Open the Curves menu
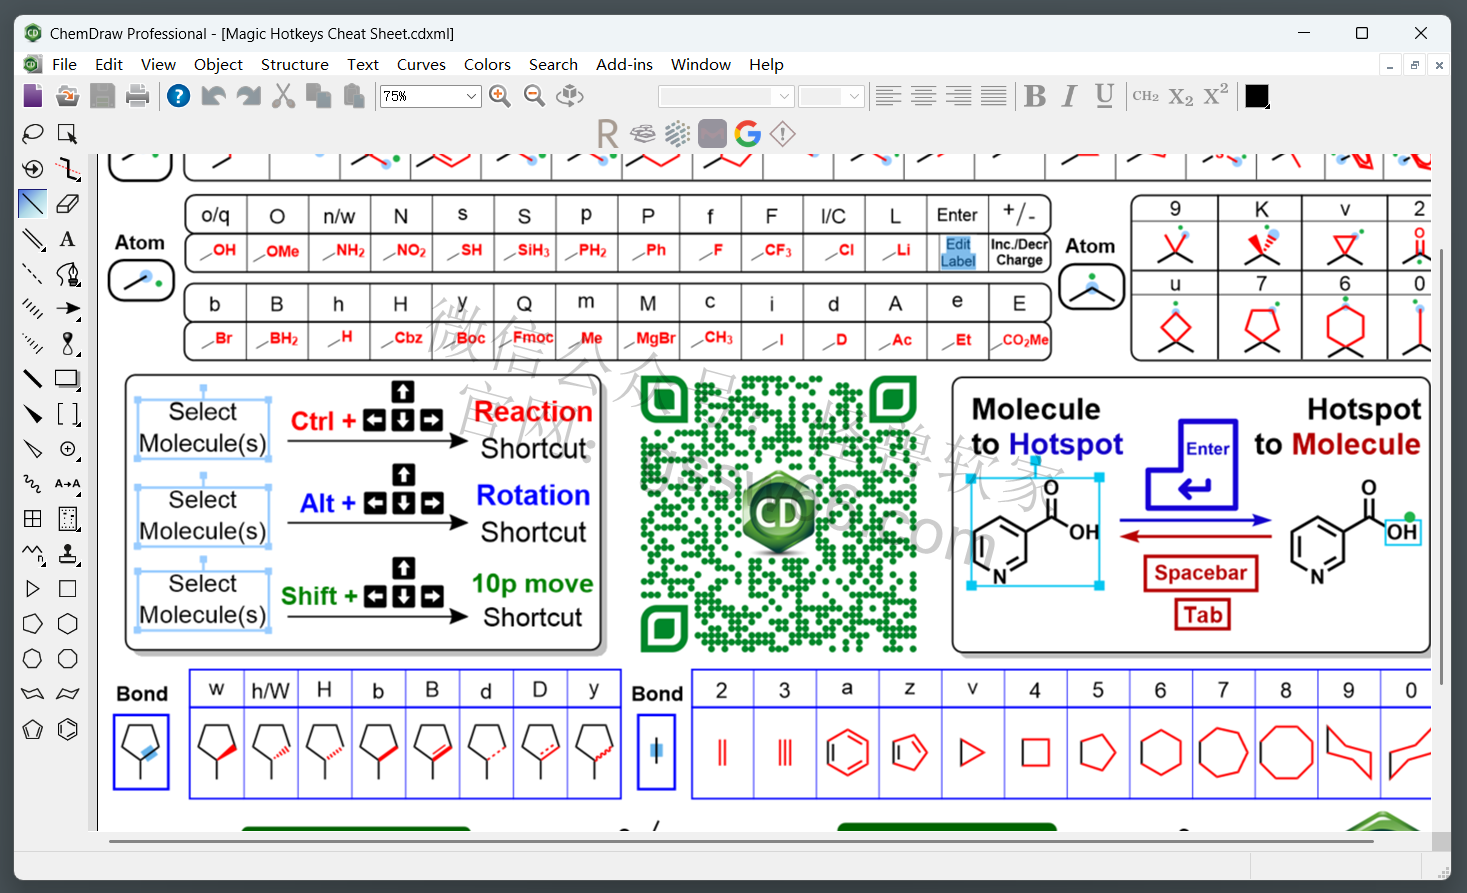This screenshot has width=1467, height=893. point(421,64)
